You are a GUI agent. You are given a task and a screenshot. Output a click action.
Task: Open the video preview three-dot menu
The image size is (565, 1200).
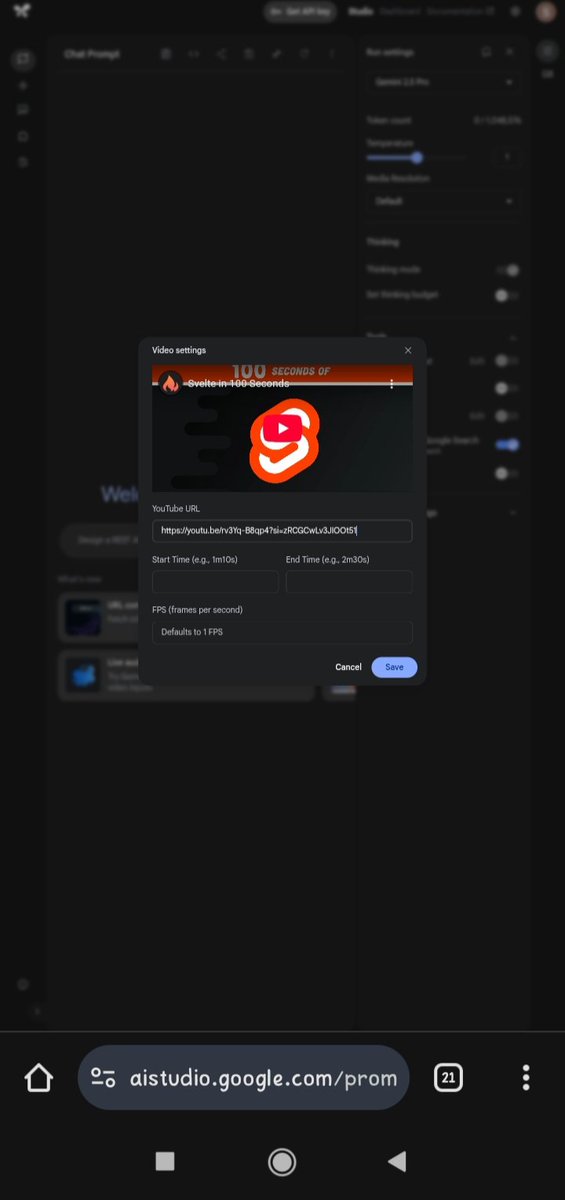point(391,384)
